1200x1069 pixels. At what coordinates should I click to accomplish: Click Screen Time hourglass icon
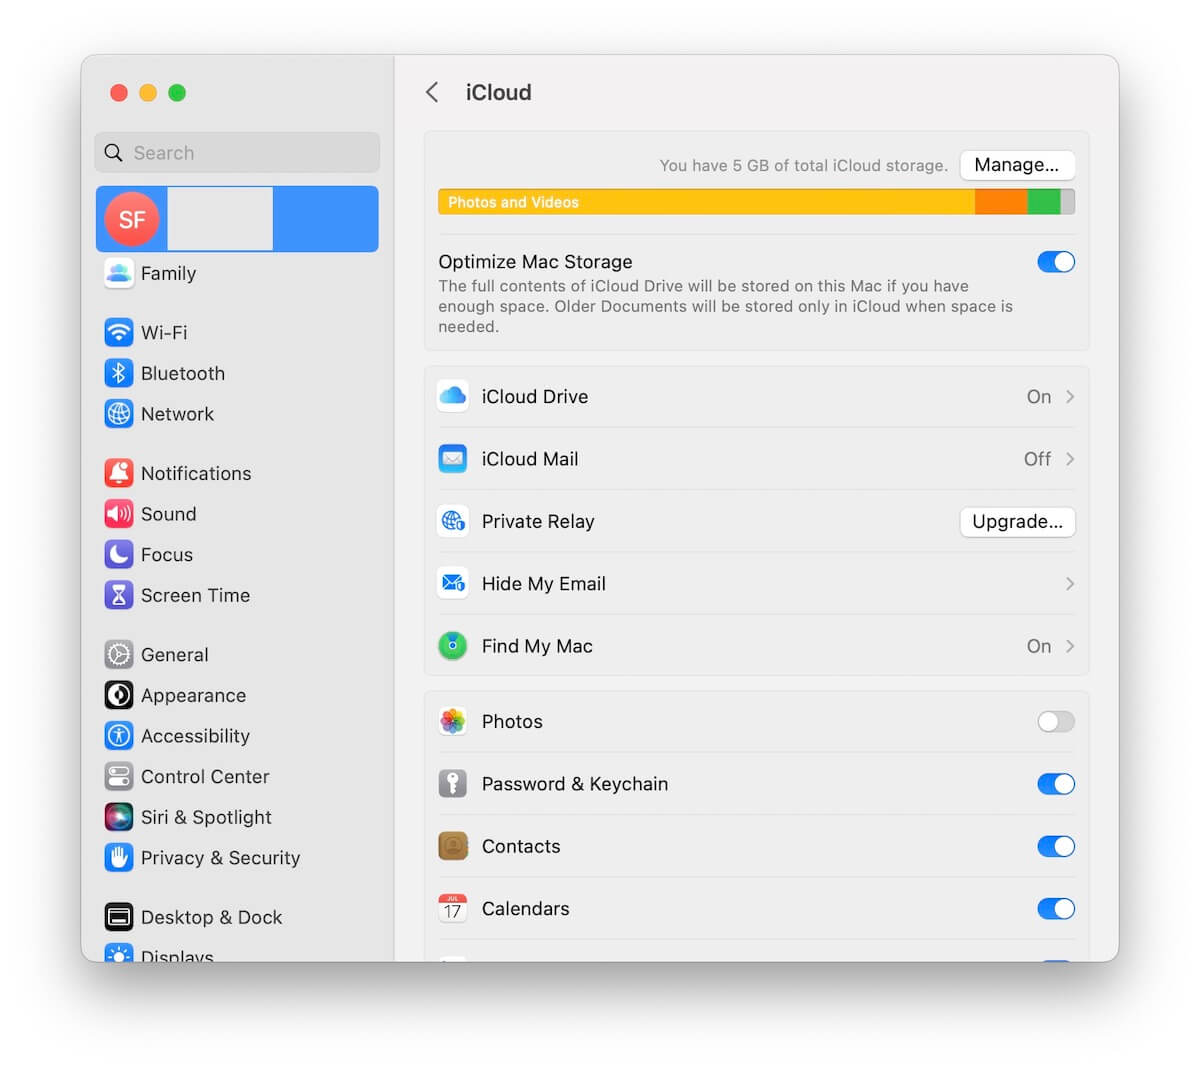coord(119,595)
